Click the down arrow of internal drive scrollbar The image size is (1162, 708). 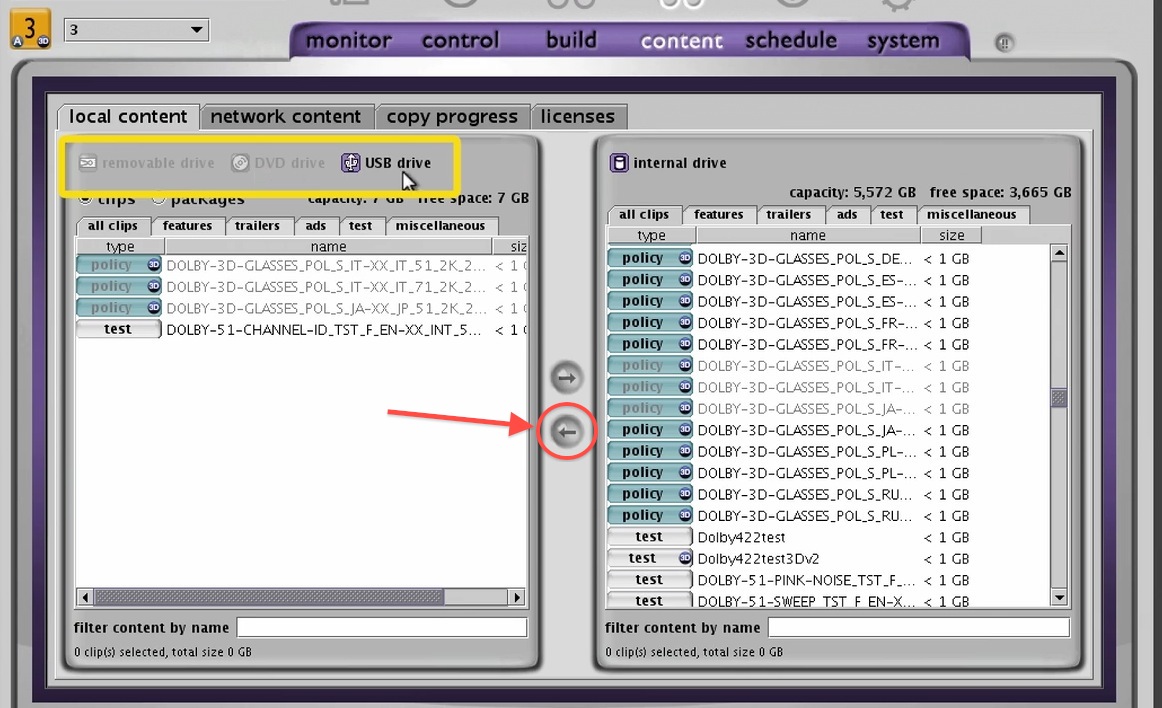[1059, 598]
